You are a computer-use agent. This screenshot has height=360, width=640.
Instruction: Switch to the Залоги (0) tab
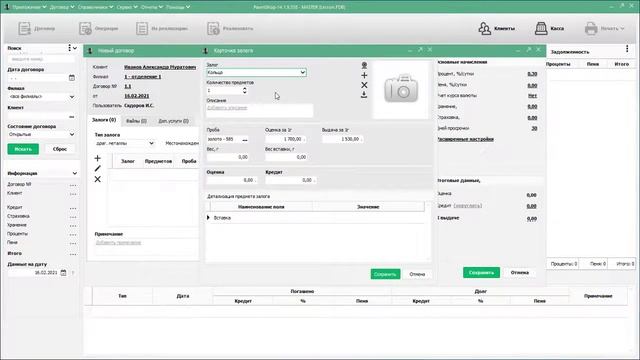click(x=104, y=120)
